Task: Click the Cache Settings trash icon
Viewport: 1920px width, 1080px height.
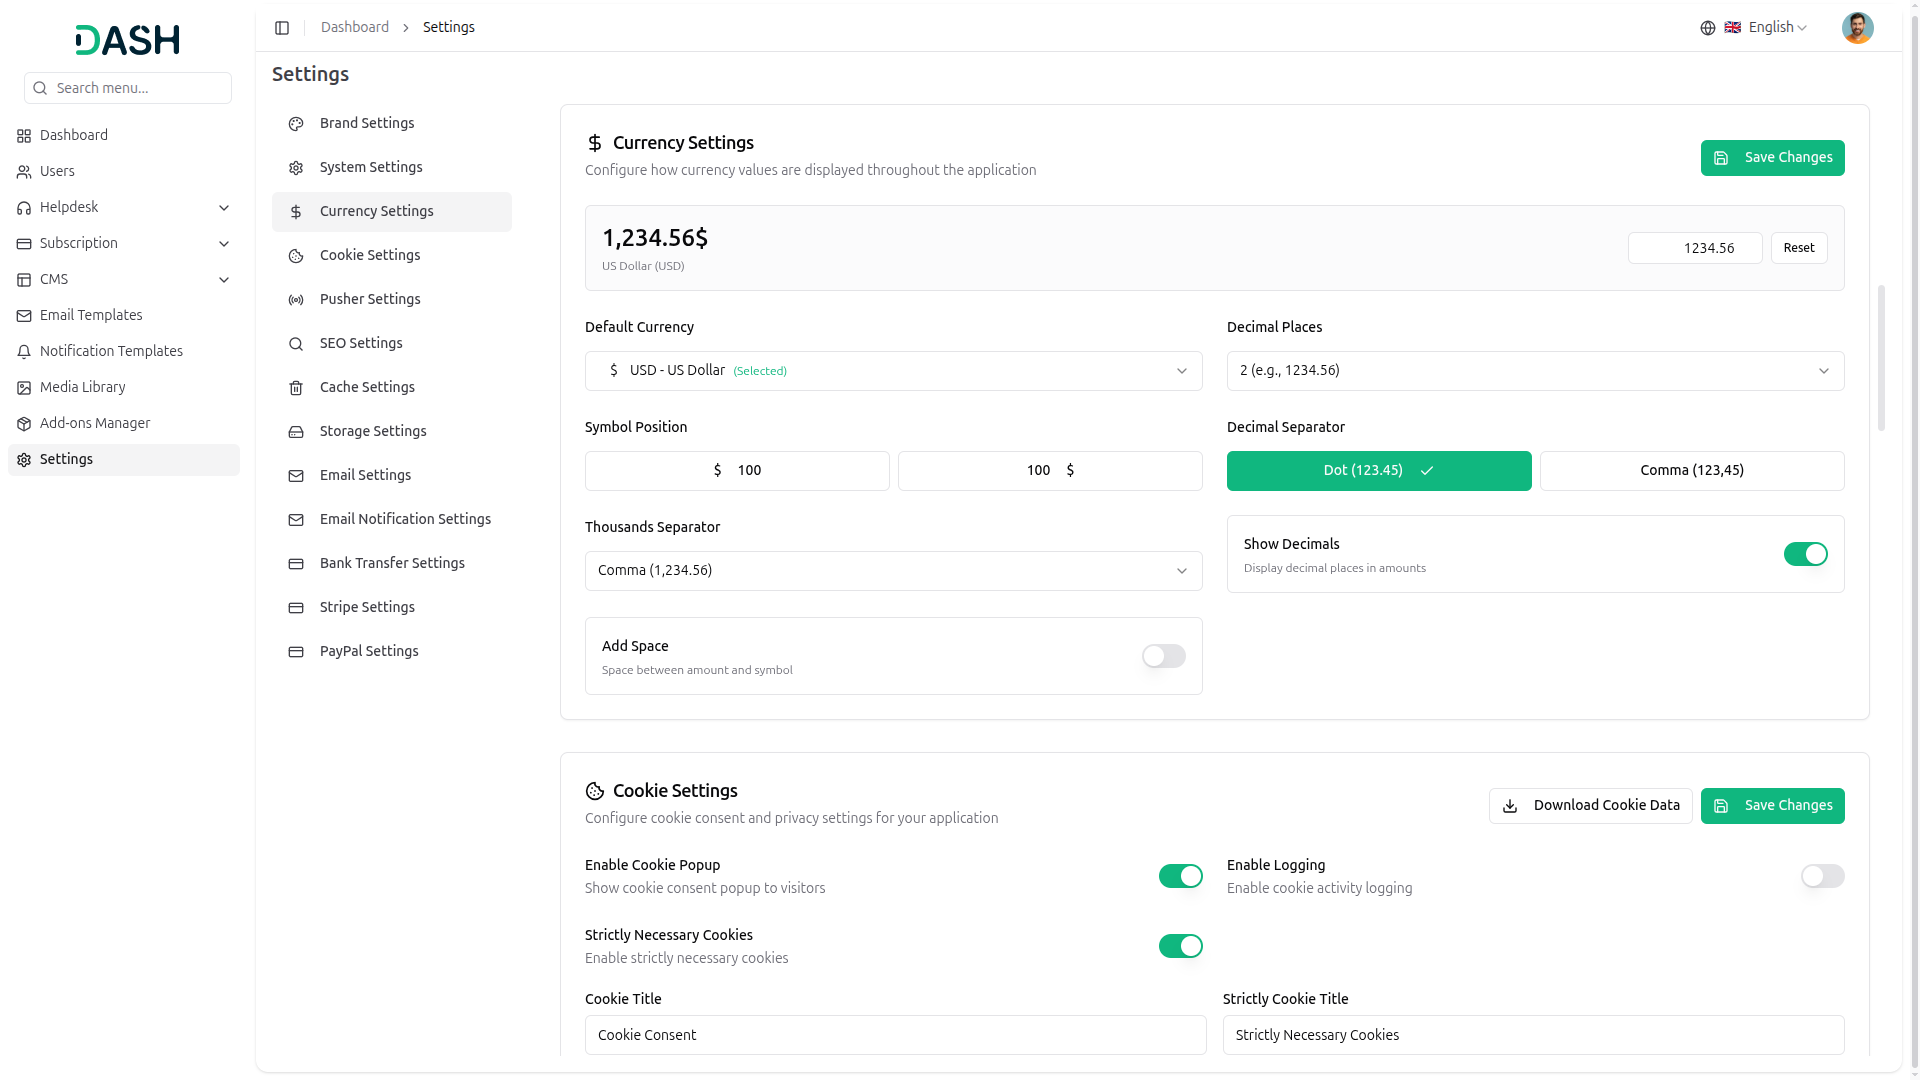Action: tap(296, 388)
